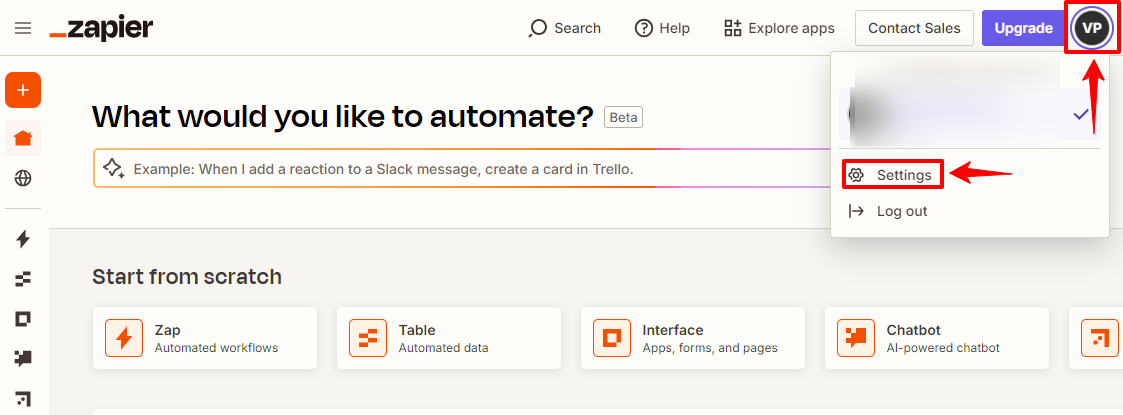Open the Home sidebar icon
The width and height of the screenshot is (1123, 415).
(x=23, y=138)
